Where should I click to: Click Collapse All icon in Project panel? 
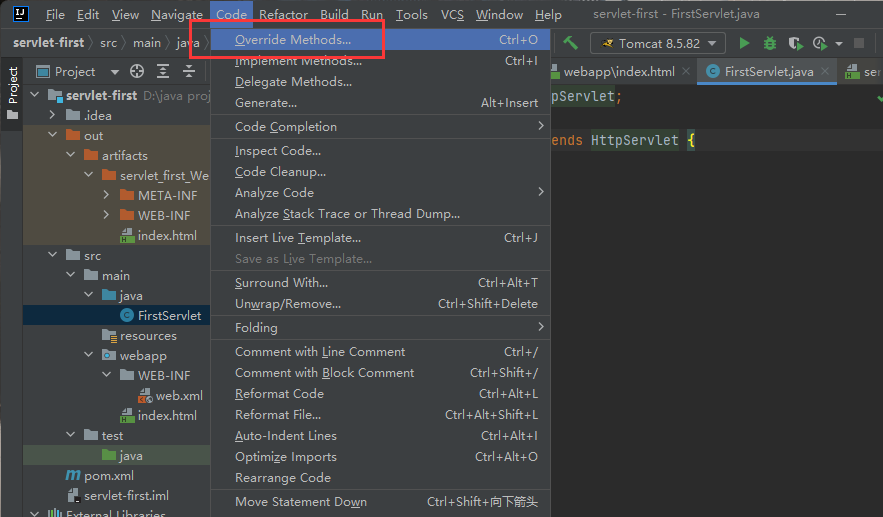pyautogui.click(x=188, y=72)
